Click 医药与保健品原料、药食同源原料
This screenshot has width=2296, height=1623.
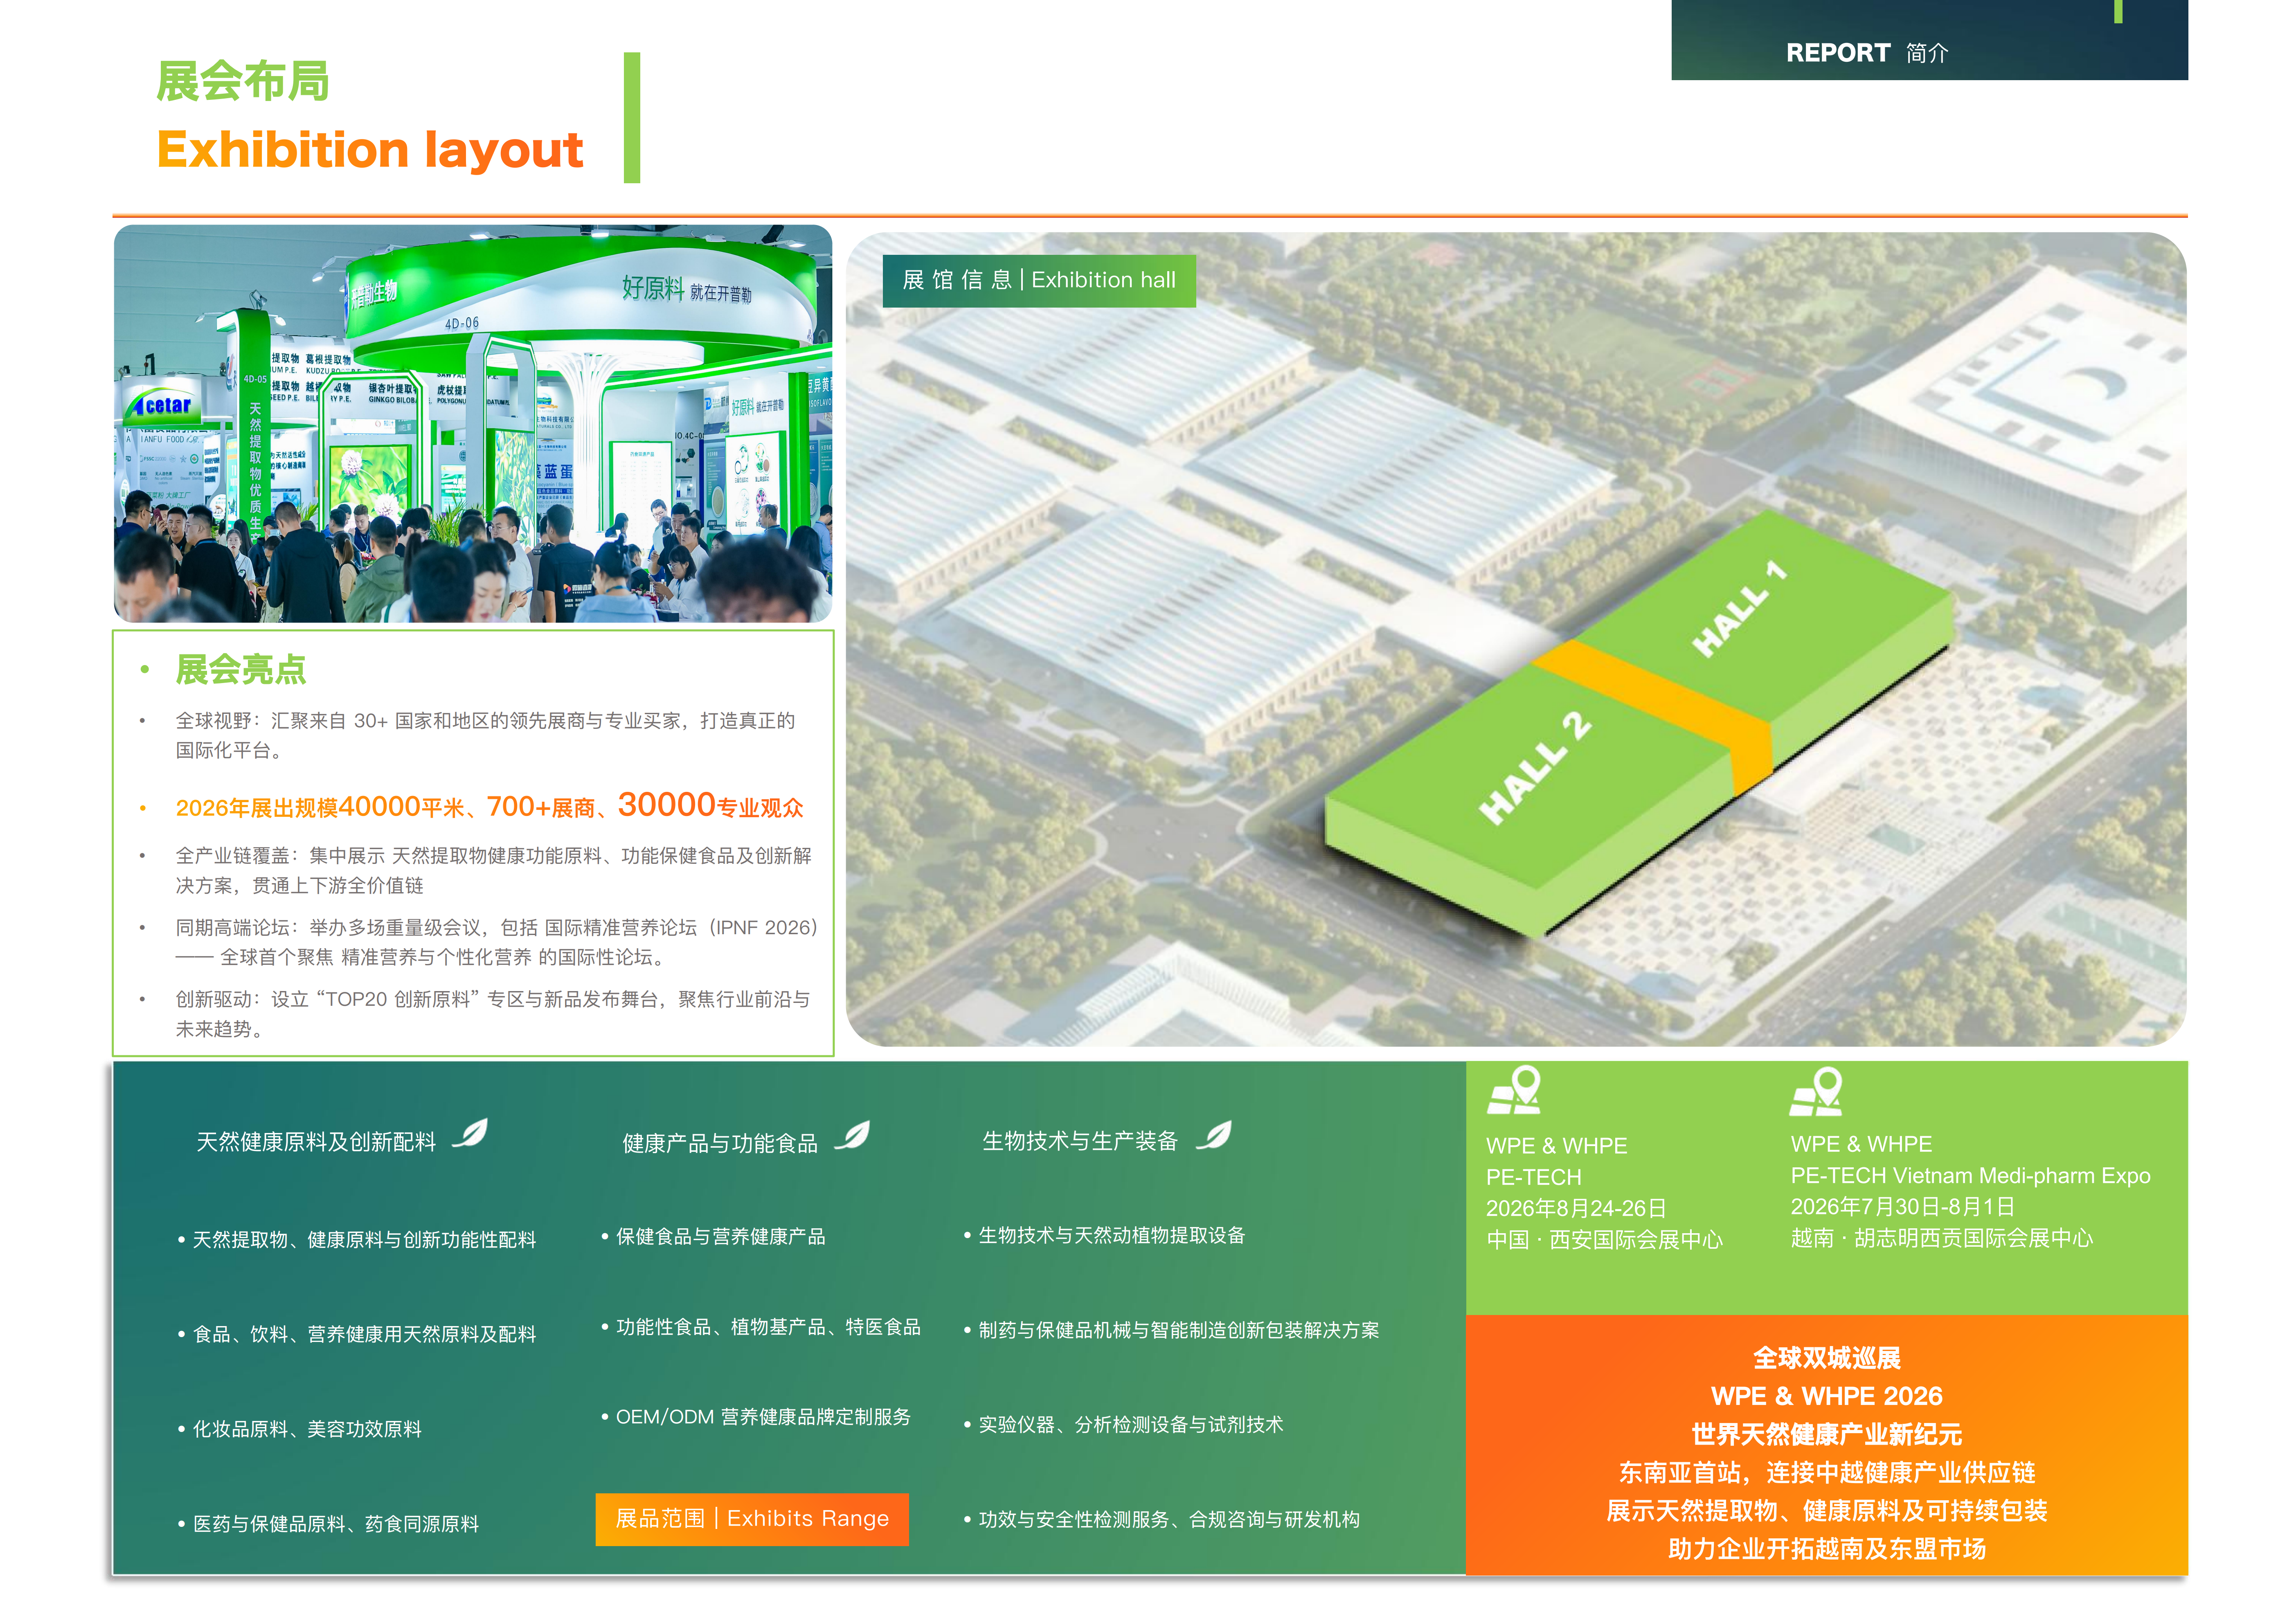[336, 1524]
